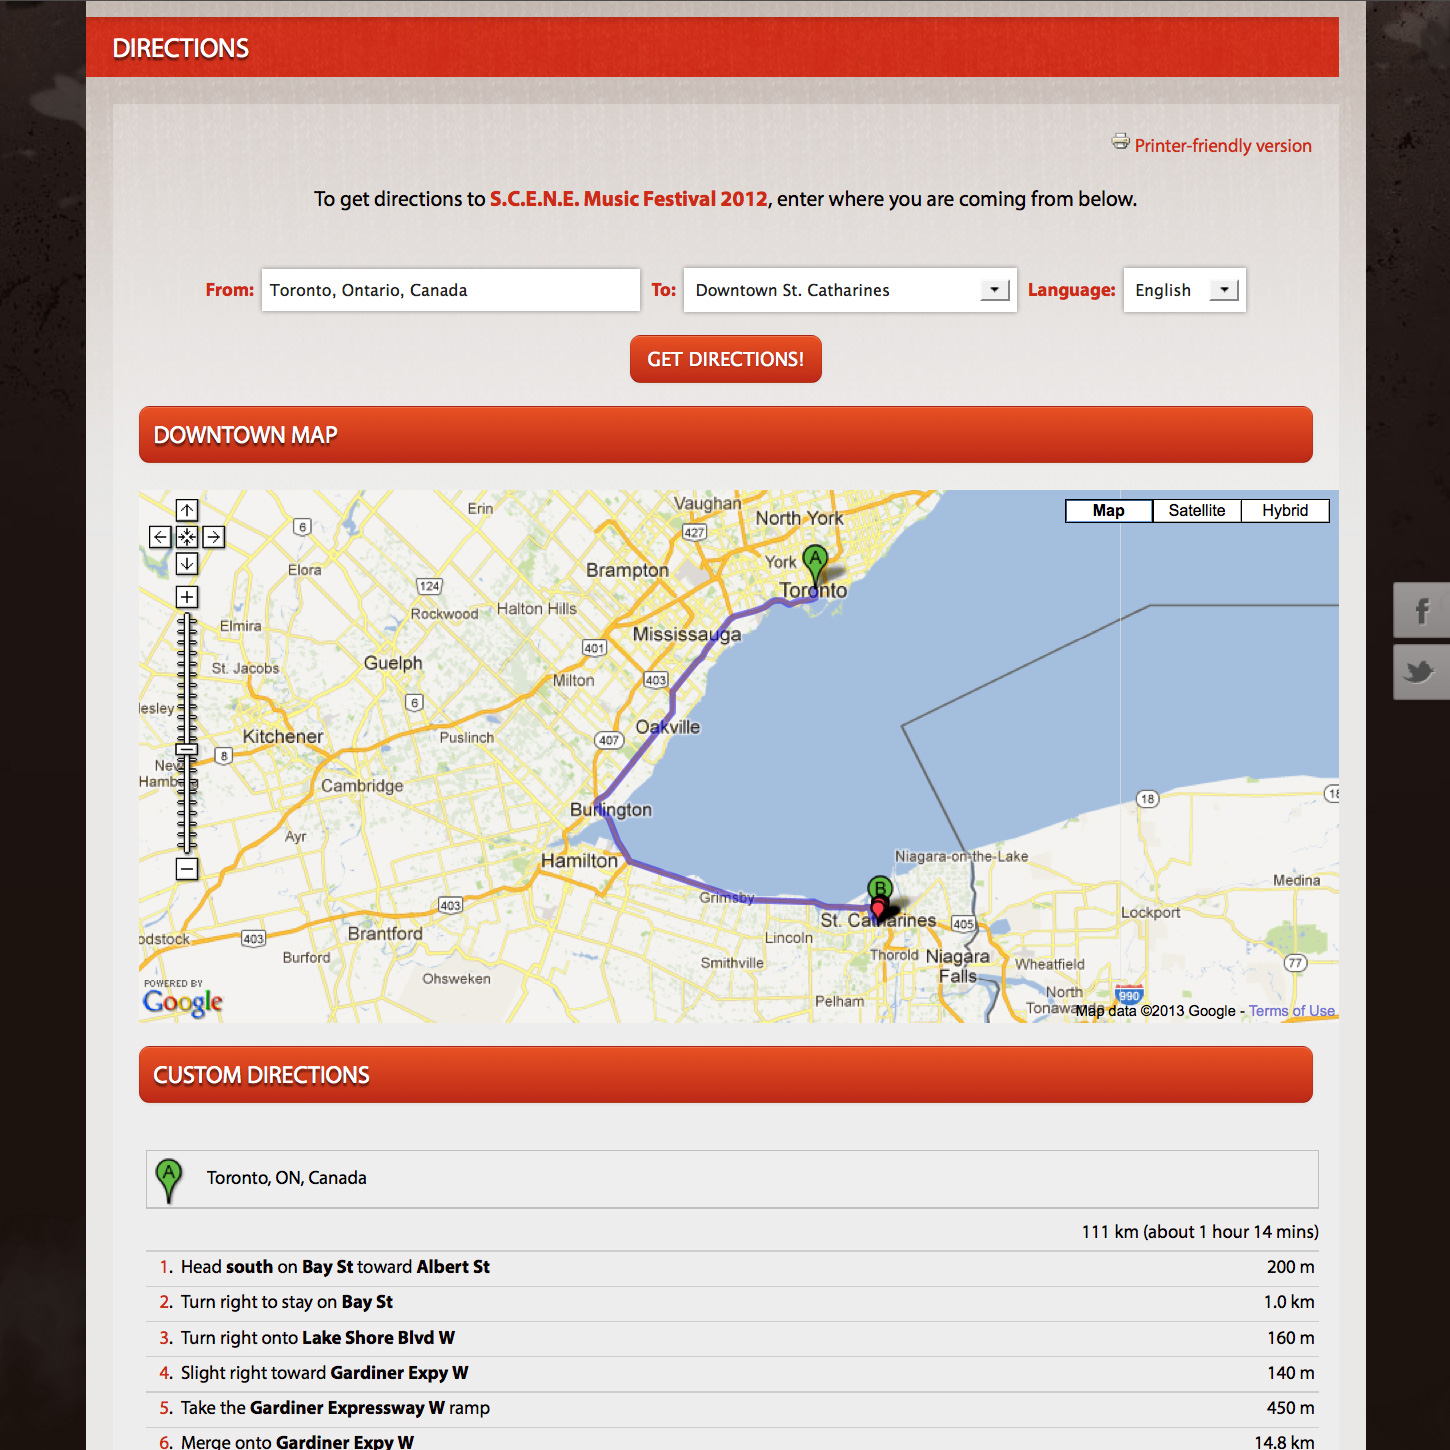Zoom out with the map minus button
This screenshot has width=1450, height=1450.
pos(187,869)
